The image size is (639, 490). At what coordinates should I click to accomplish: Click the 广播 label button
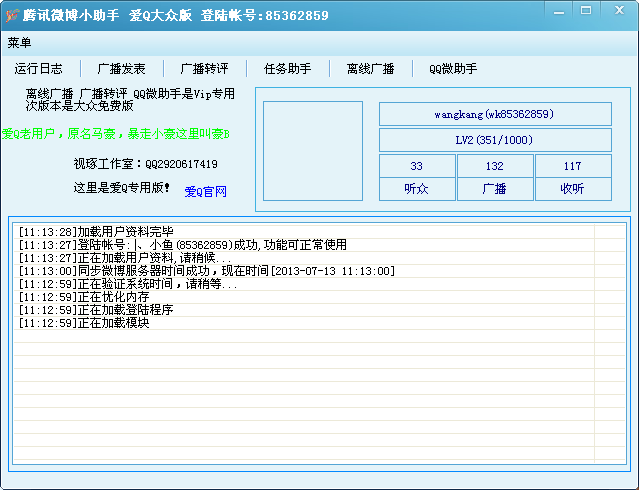tap(495, 189)
